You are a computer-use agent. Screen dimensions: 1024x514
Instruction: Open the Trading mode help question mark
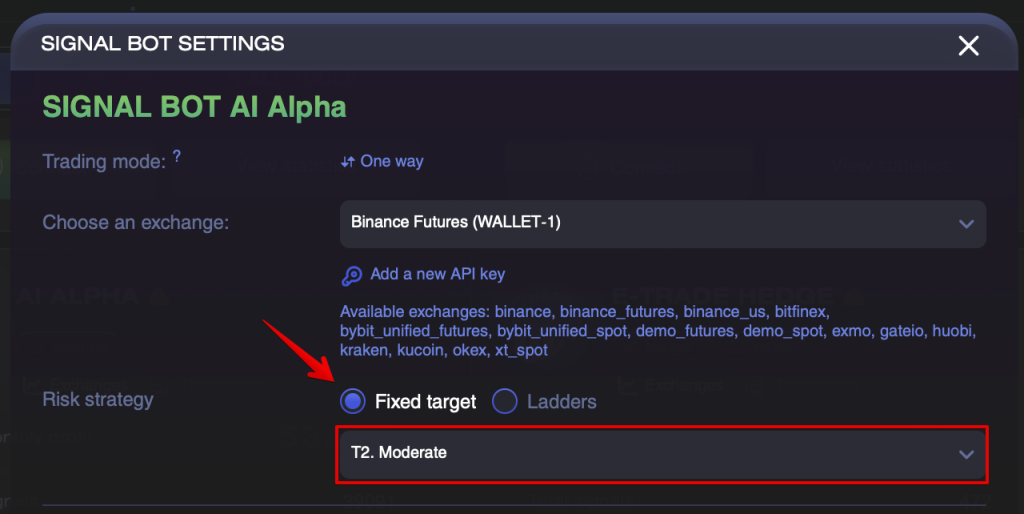click(176, 156)
